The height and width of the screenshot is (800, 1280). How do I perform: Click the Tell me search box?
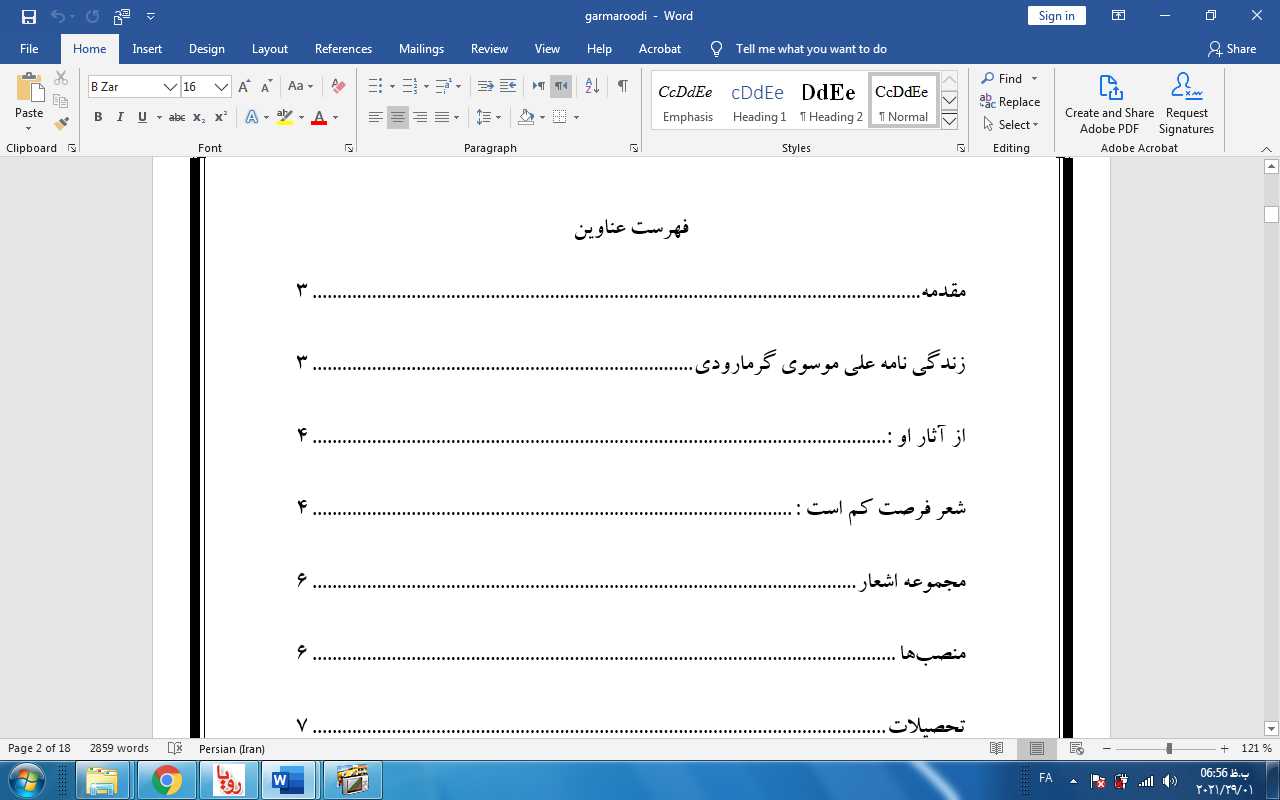tap(810, 49)
